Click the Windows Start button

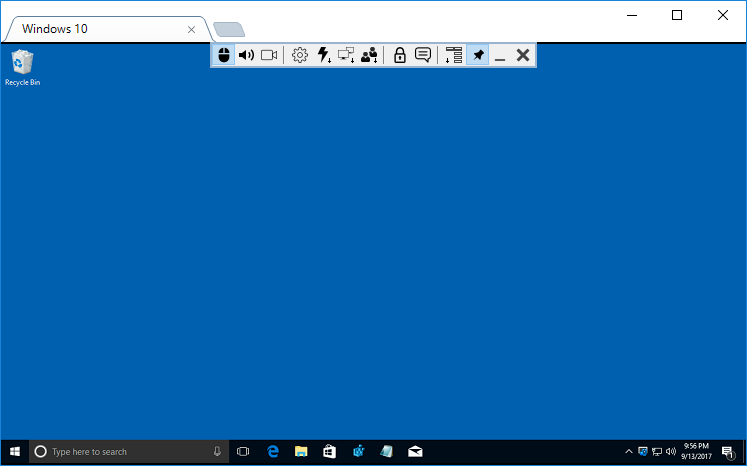(15, 452)
